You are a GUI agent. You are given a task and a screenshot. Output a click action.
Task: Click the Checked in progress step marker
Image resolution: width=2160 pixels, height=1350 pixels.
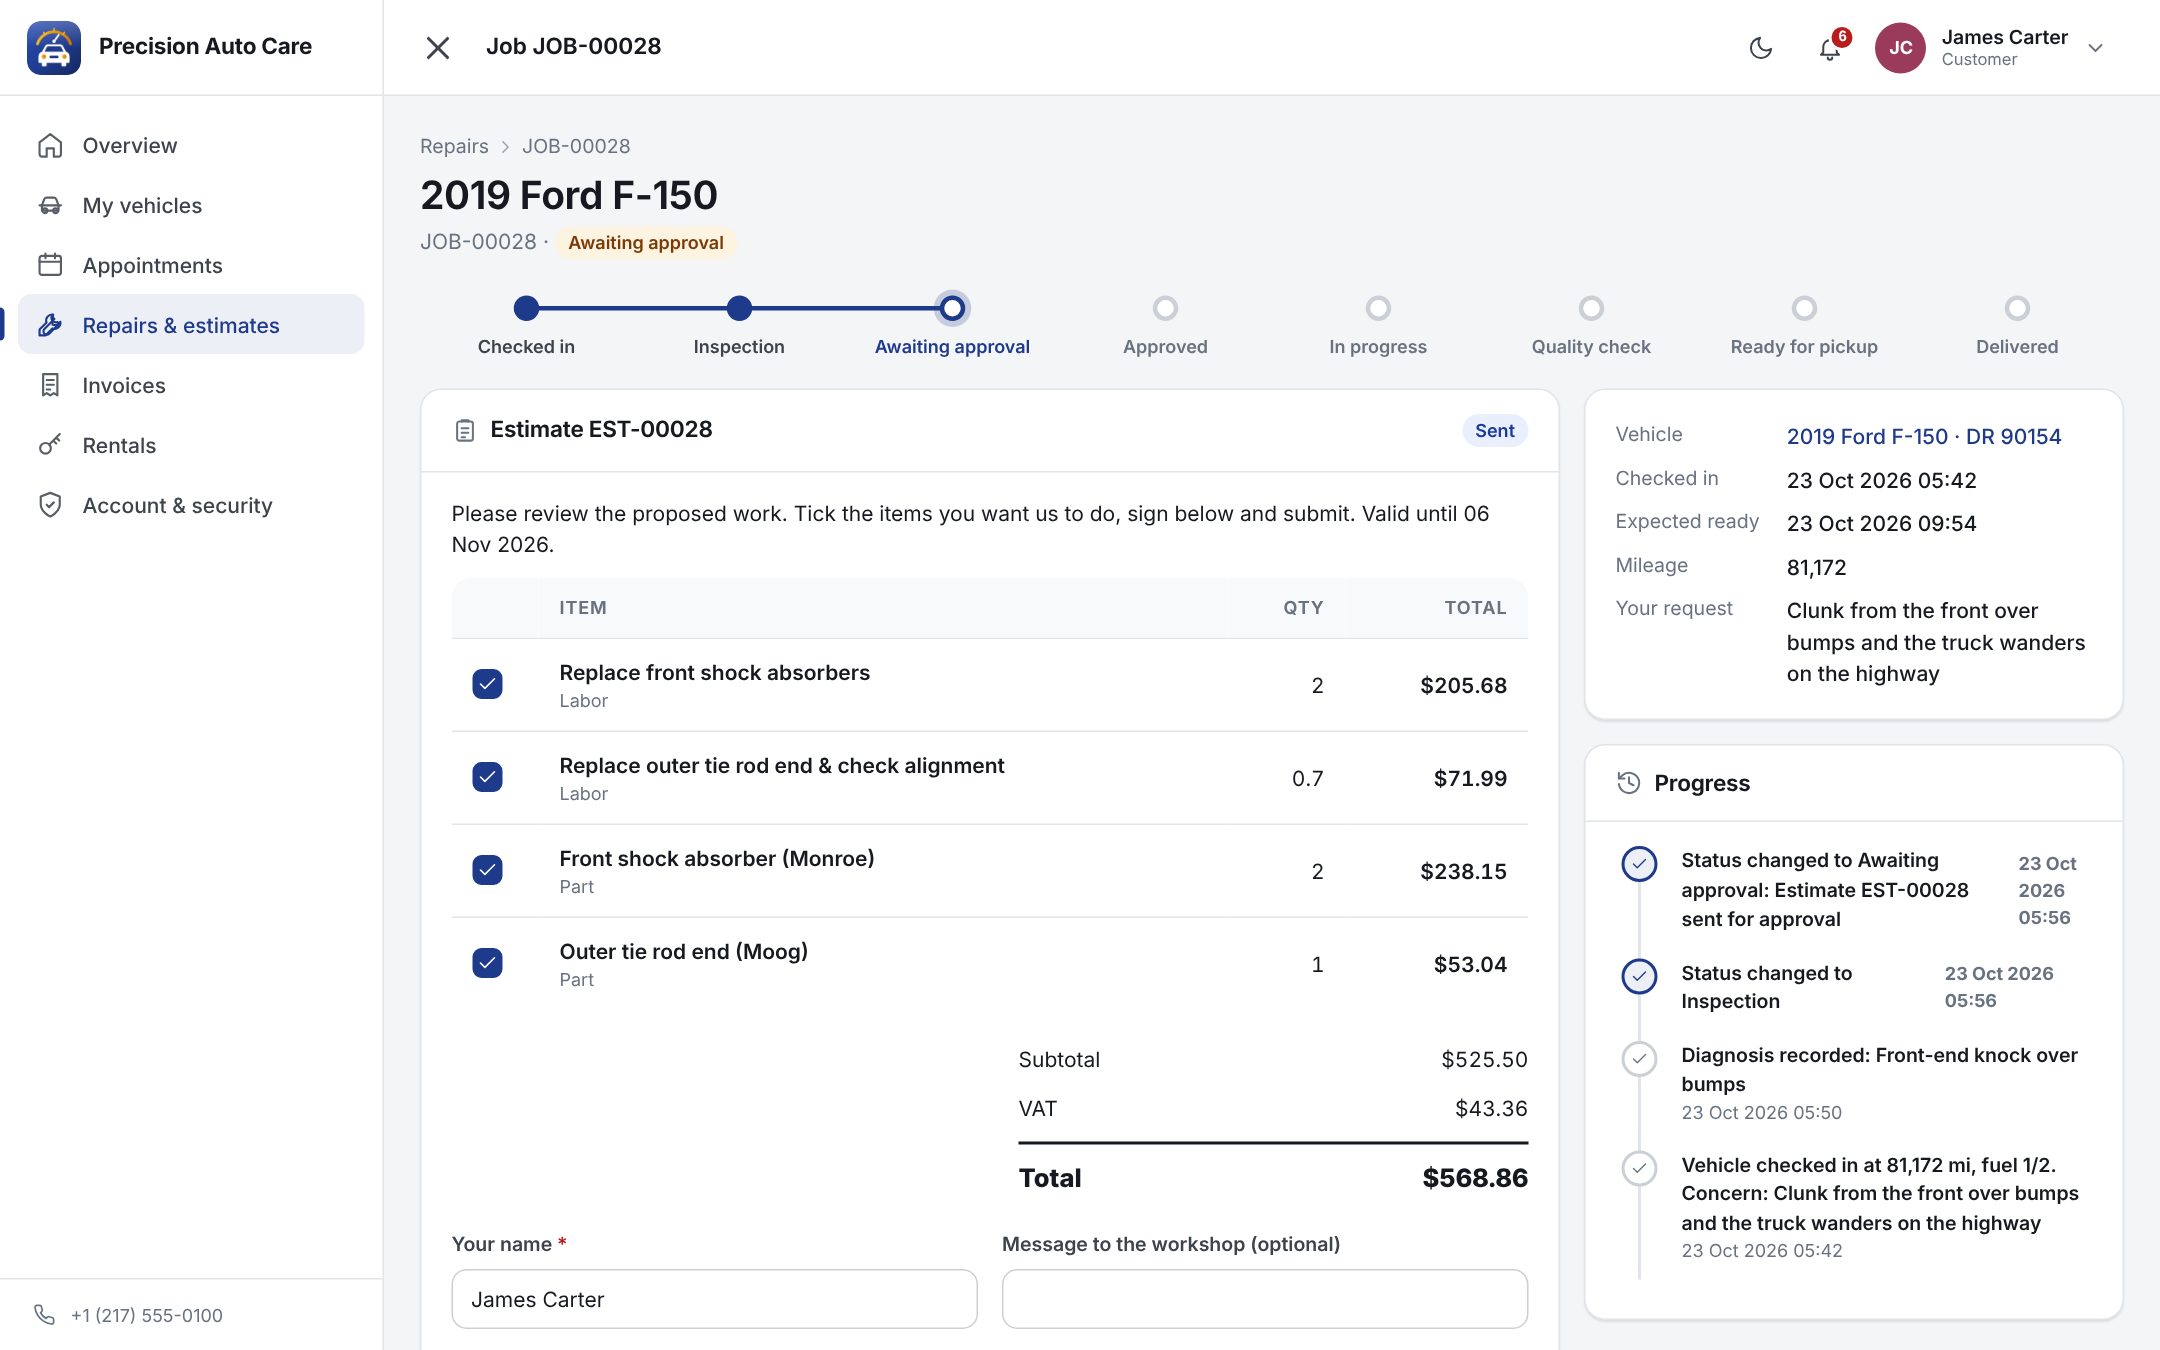pos(526,308)
